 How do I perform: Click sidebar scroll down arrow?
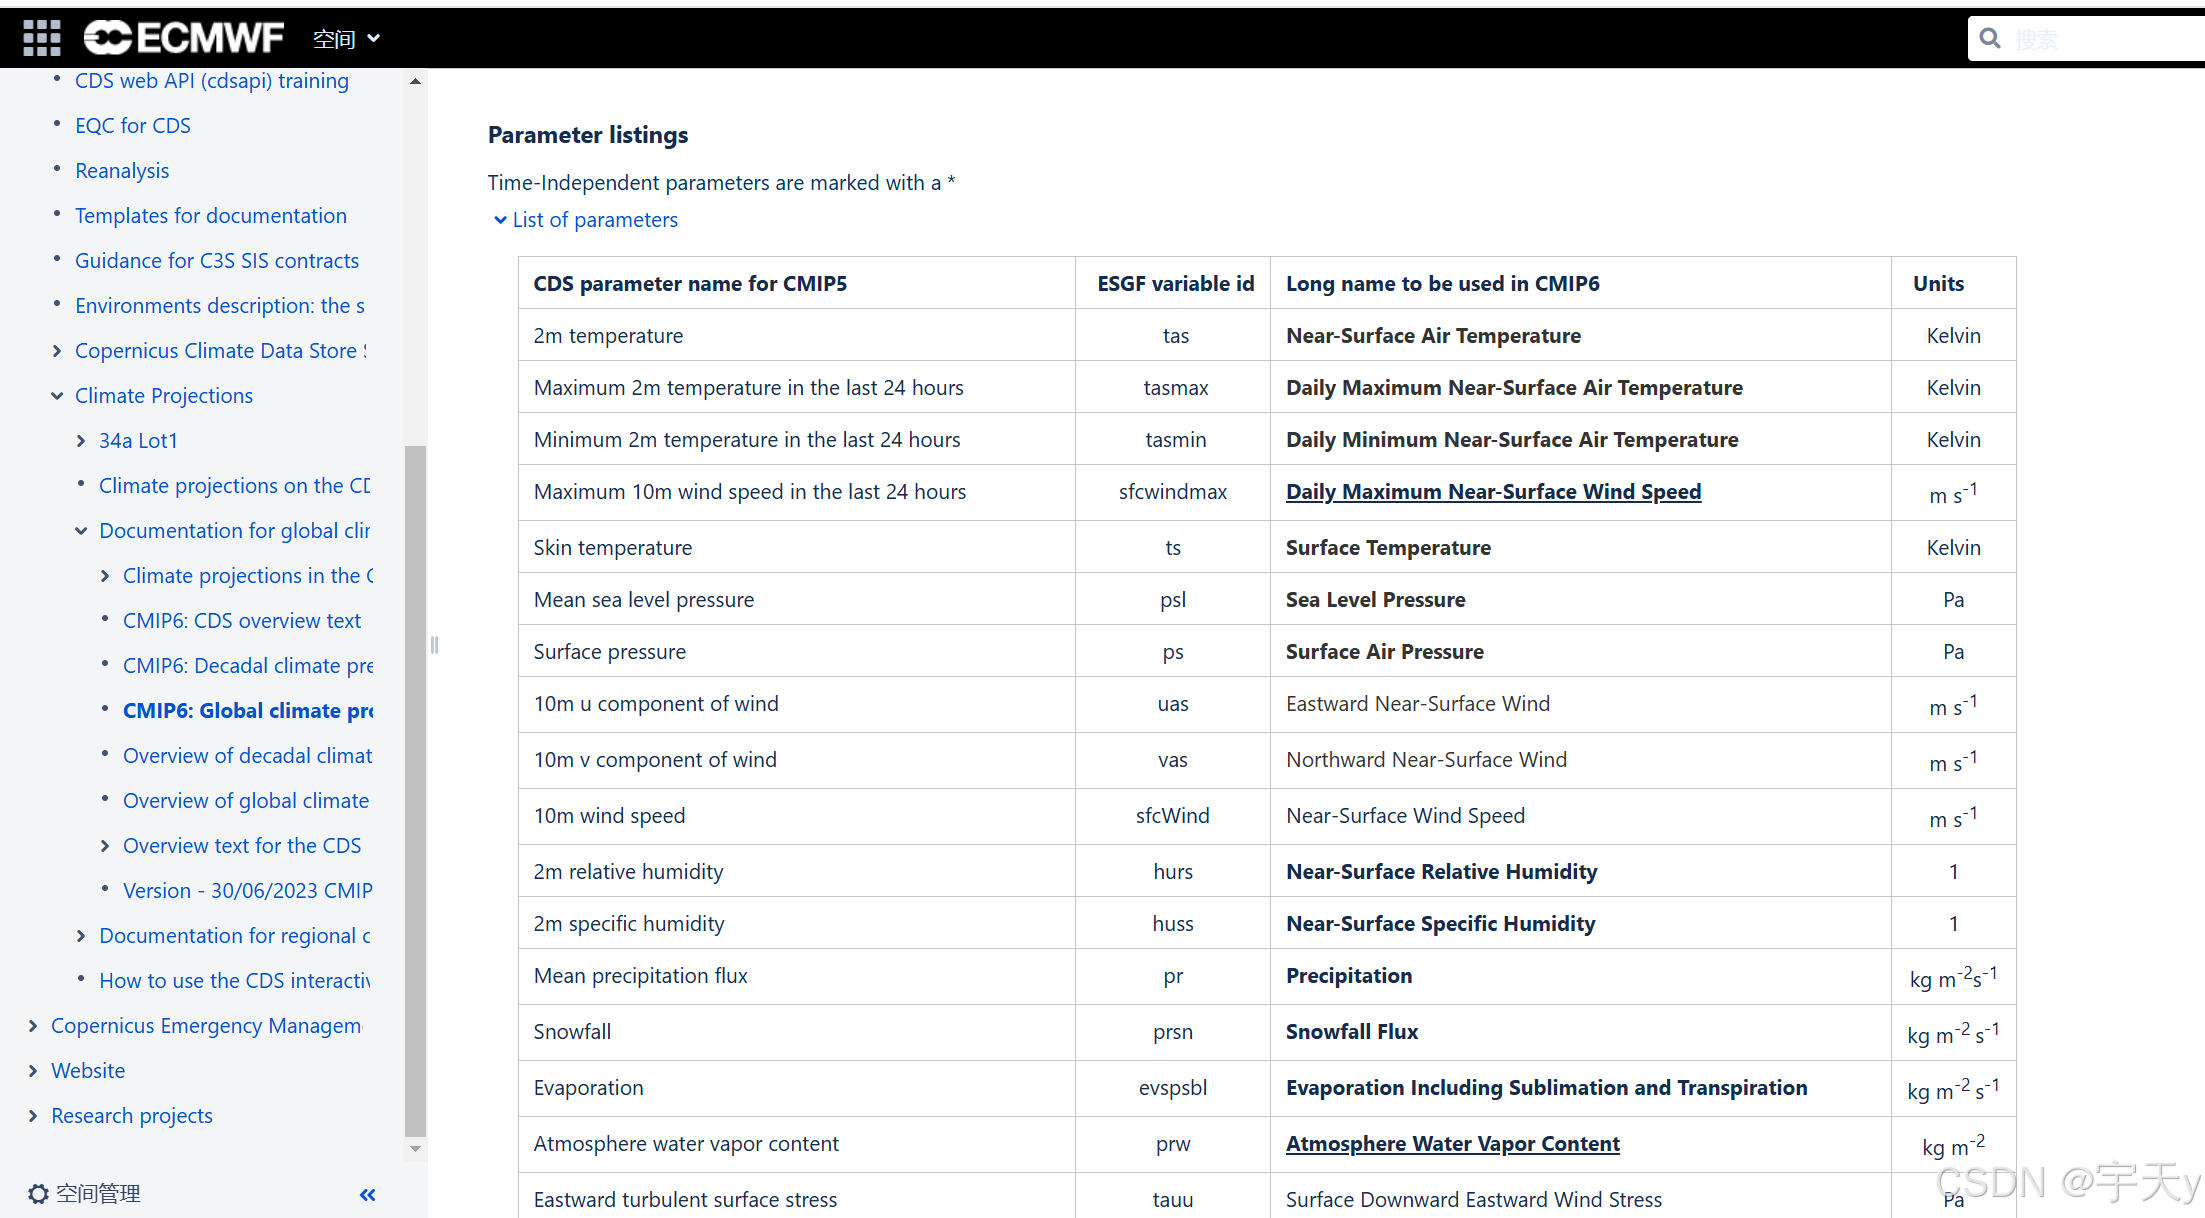pos(415,1149)
